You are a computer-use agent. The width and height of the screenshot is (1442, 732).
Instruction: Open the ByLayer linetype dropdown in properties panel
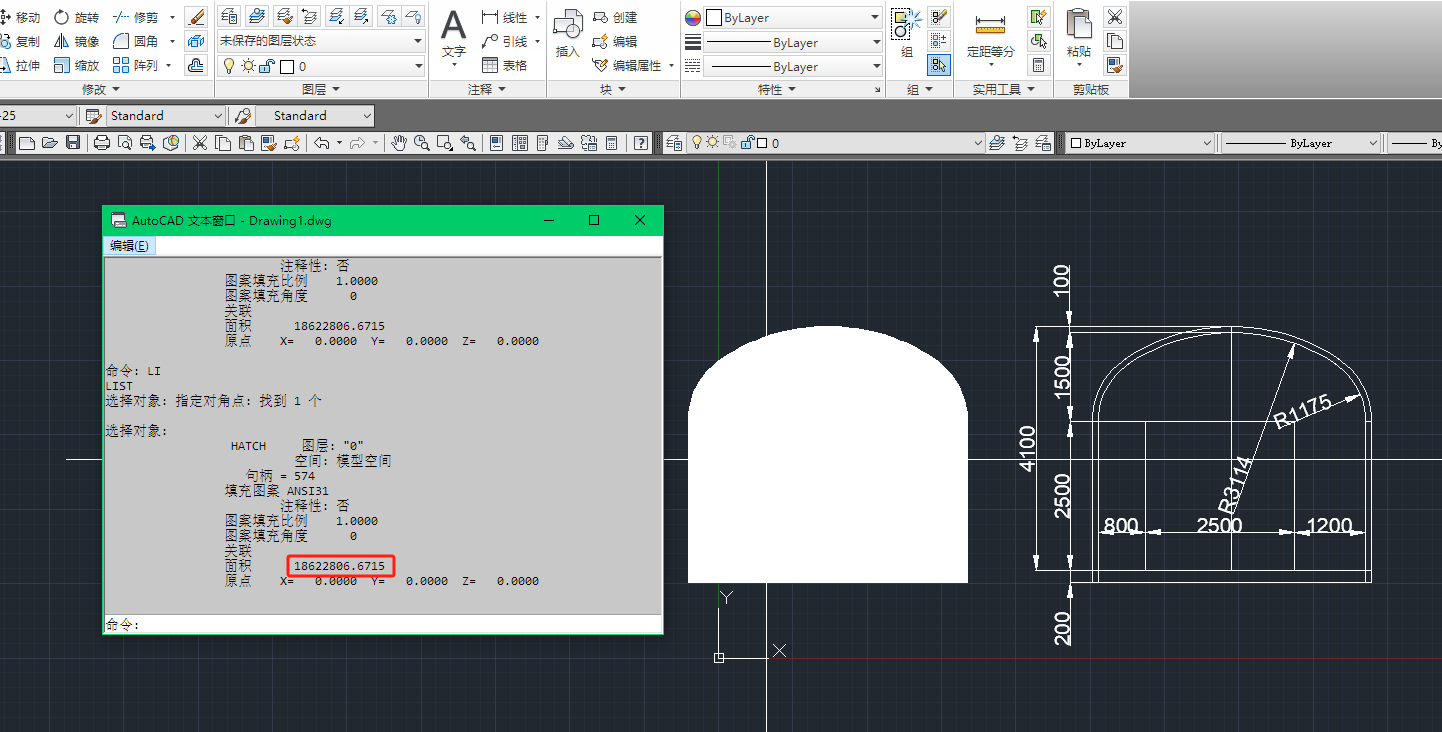(792, 66)
